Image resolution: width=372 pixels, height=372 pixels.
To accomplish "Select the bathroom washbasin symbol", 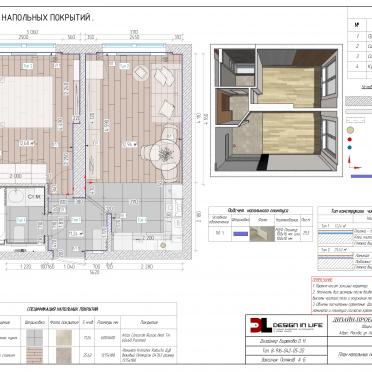I will [15, 197].
